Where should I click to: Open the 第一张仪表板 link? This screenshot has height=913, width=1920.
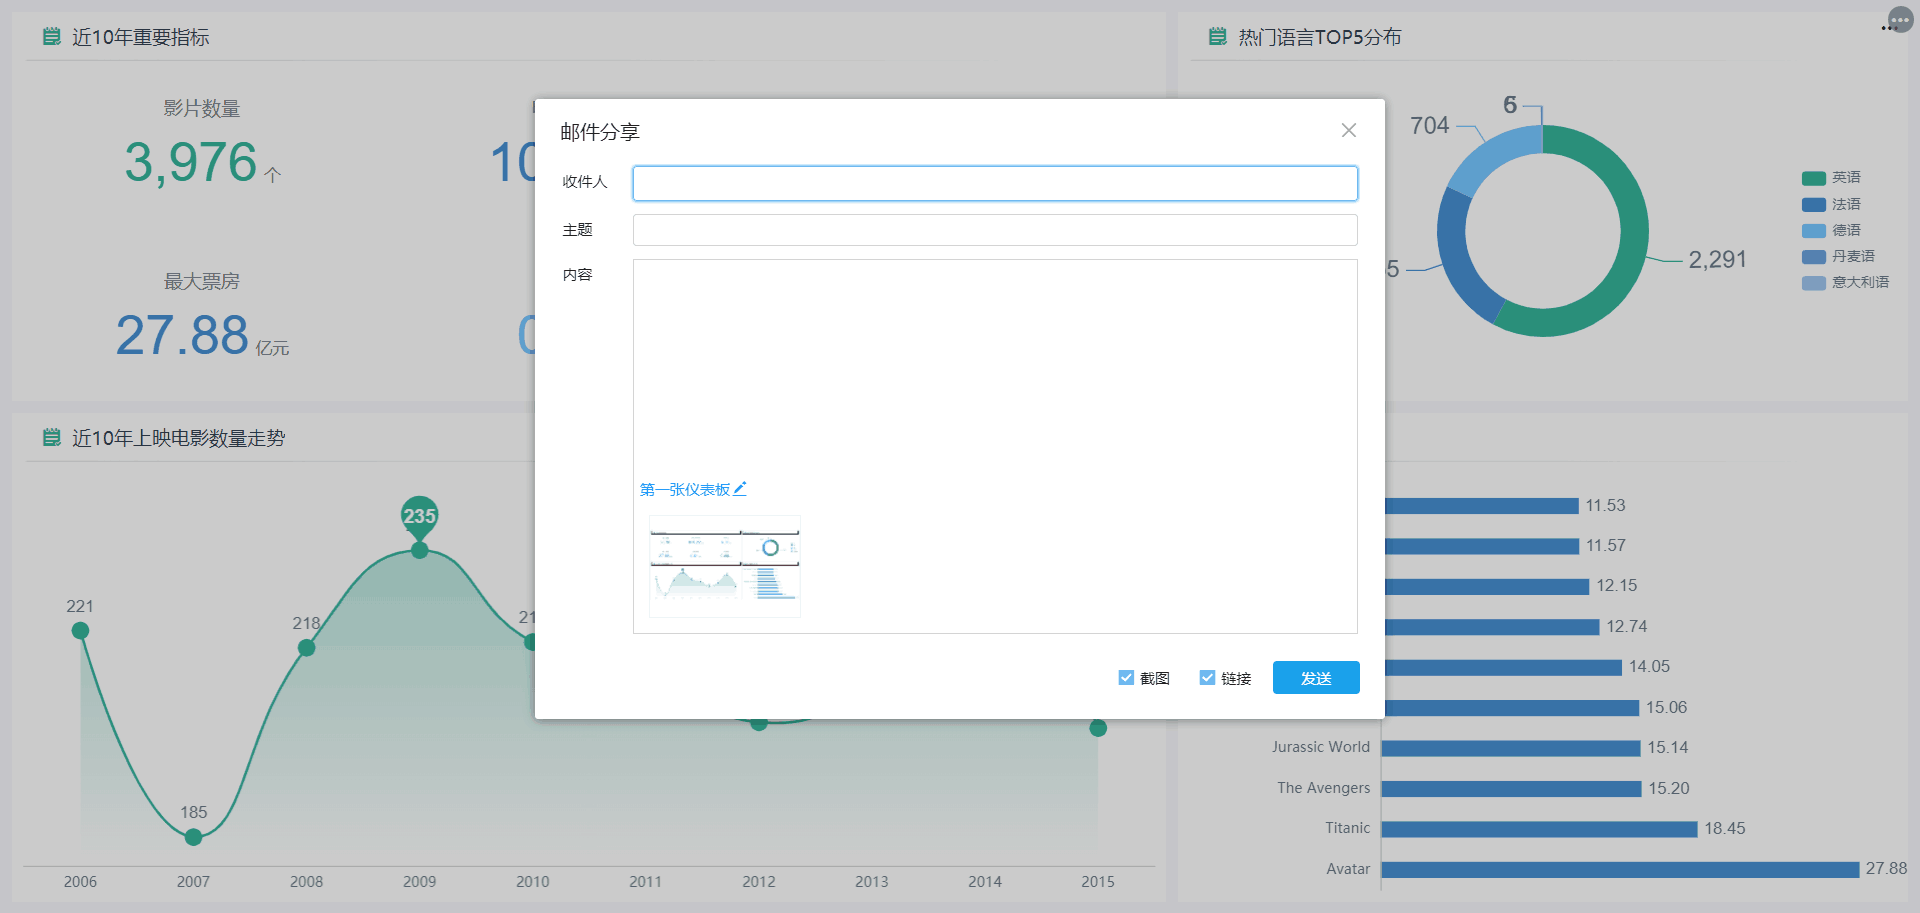685,489
